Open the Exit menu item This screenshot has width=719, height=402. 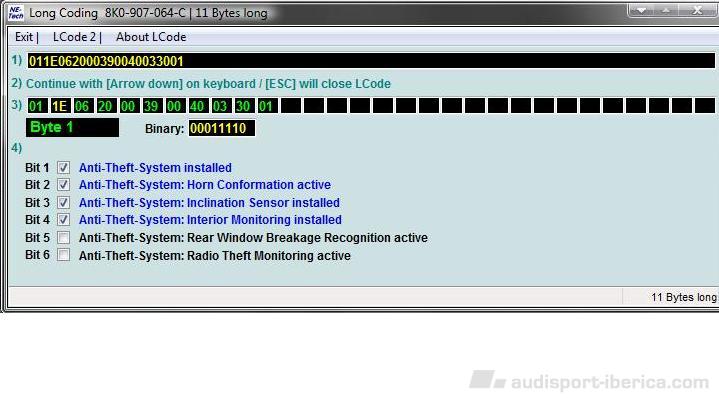tap(24, 37)
